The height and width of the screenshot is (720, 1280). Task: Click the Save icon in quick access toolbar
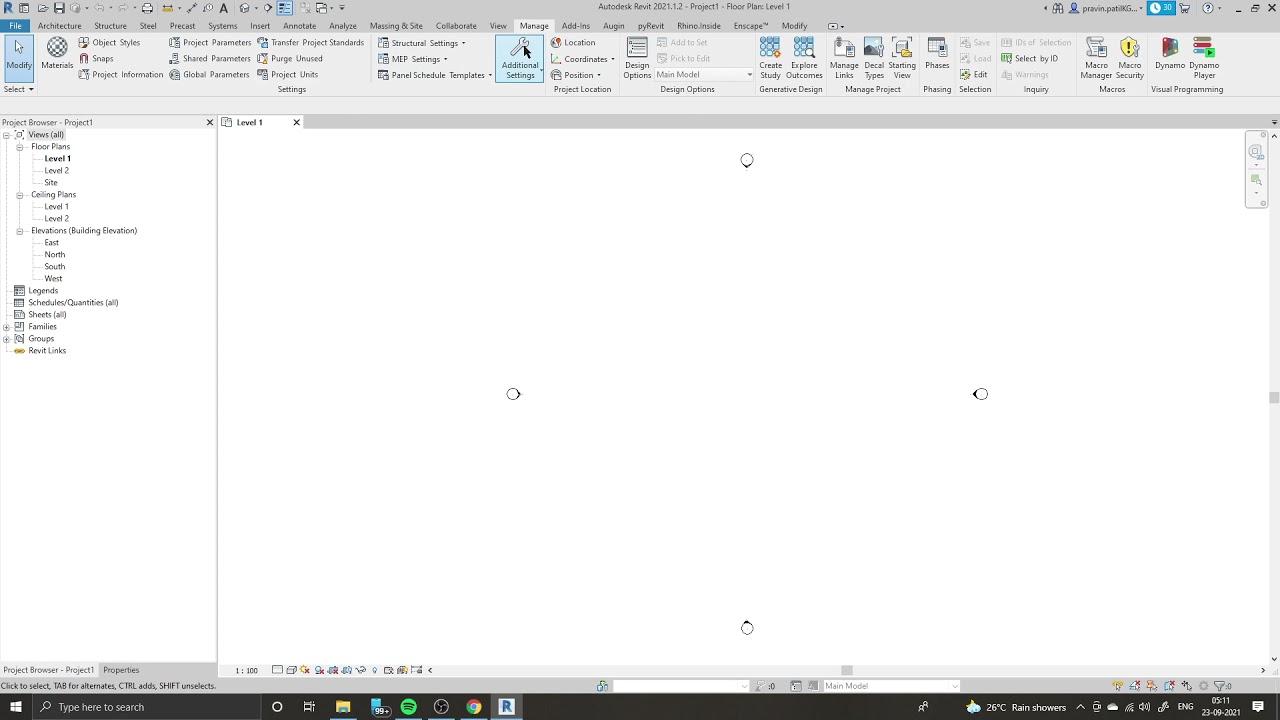(59, 8)
